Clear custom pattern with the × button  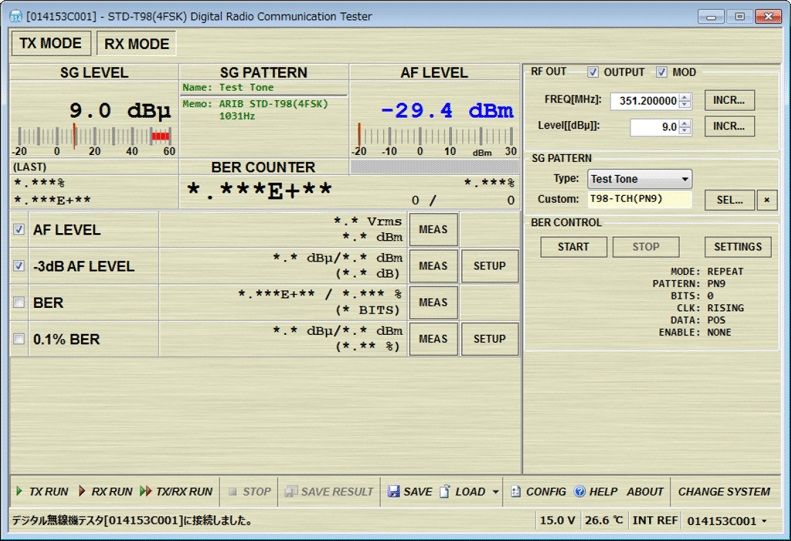coord(766,199)
